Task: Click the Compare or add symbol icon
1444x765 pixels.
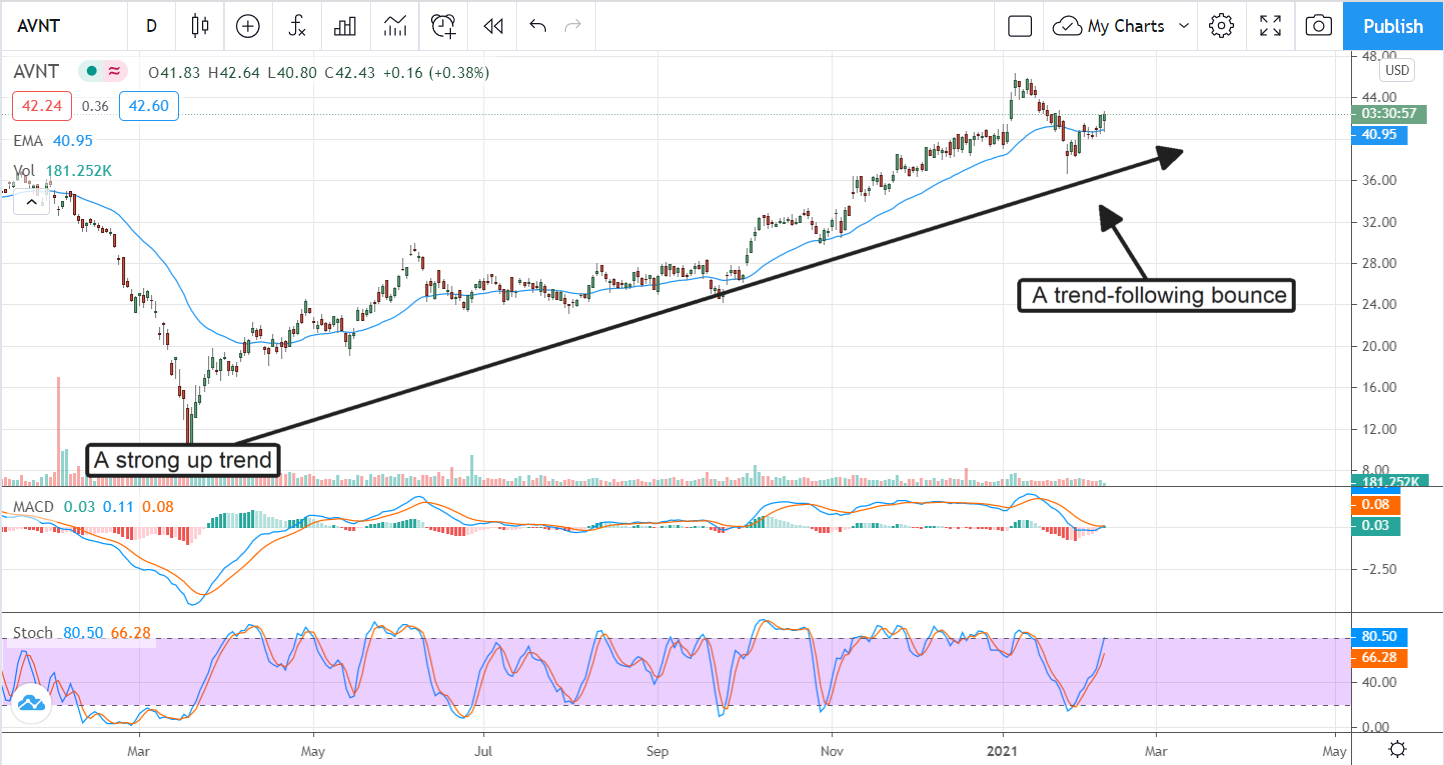Action: pos(247,26)
